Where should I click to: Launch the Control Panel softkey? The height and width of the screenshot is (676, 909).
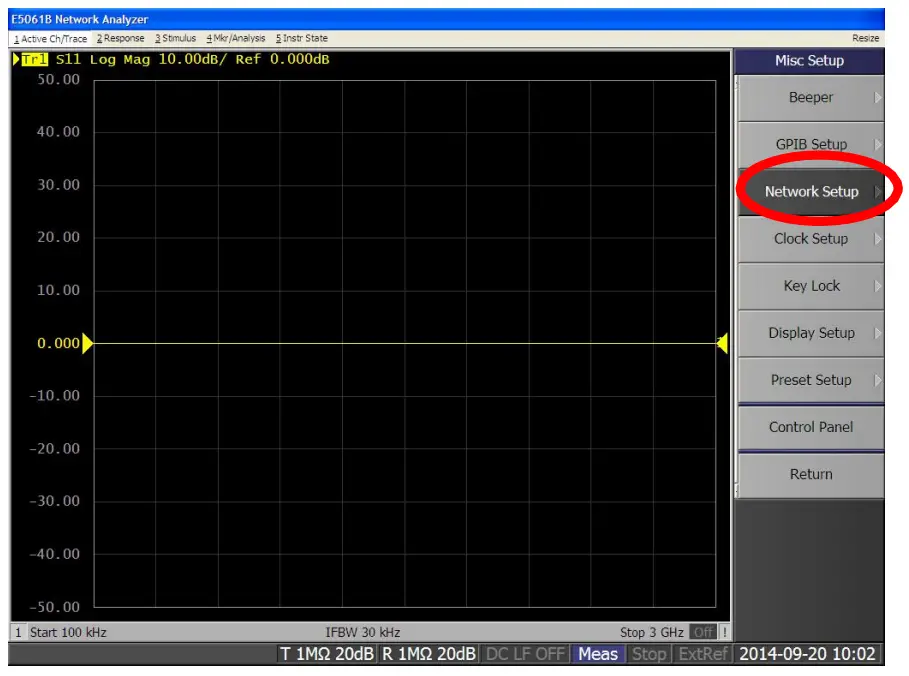click(x=810, y=427)
